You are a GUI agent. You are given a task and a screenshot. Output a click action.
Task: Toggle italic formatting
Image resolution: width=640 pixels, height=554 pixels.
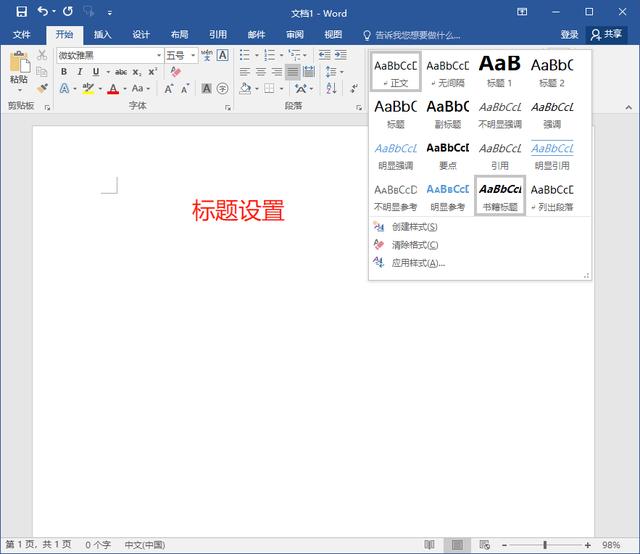pyautogui.click(x=80, y=72)
